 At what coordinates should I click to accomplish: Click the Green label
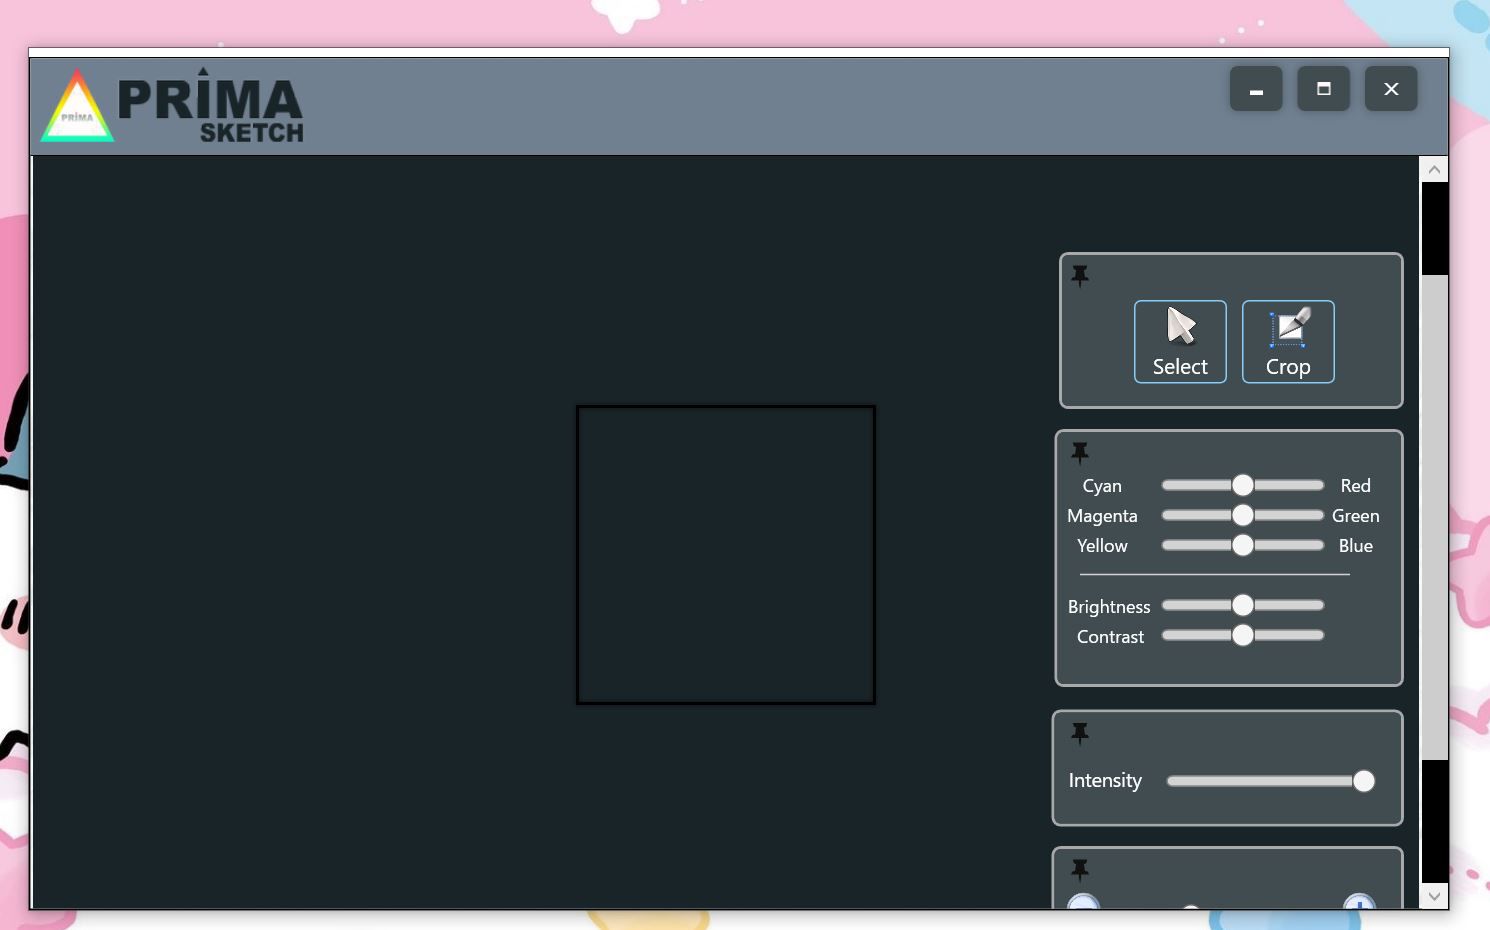pos(1355,515)
